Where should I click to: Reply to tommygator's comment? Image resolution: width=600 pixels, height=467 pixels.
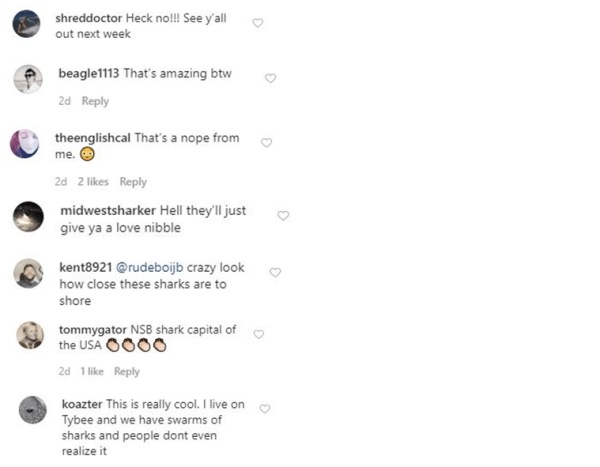(126, 372)
